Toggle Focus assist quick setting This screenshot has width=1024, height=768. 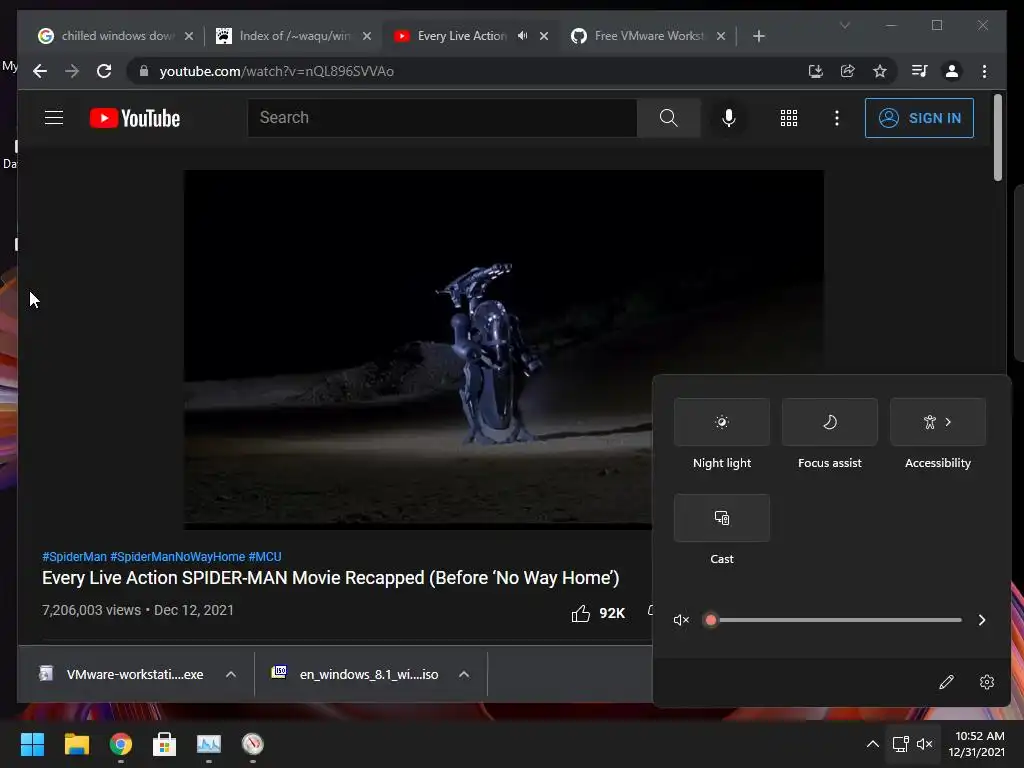(829, 422)
